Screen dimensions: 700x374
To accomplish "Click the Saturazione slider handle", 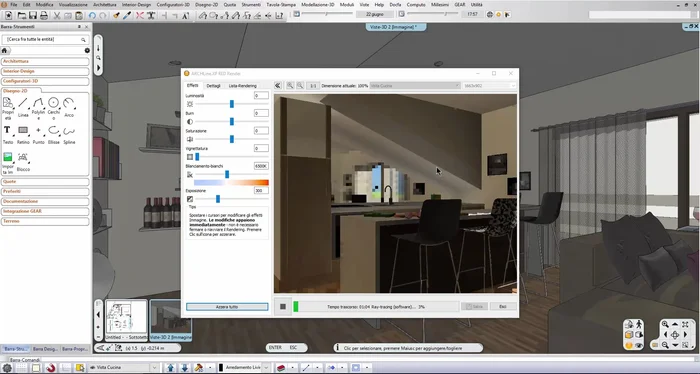I will coord(232,139).
